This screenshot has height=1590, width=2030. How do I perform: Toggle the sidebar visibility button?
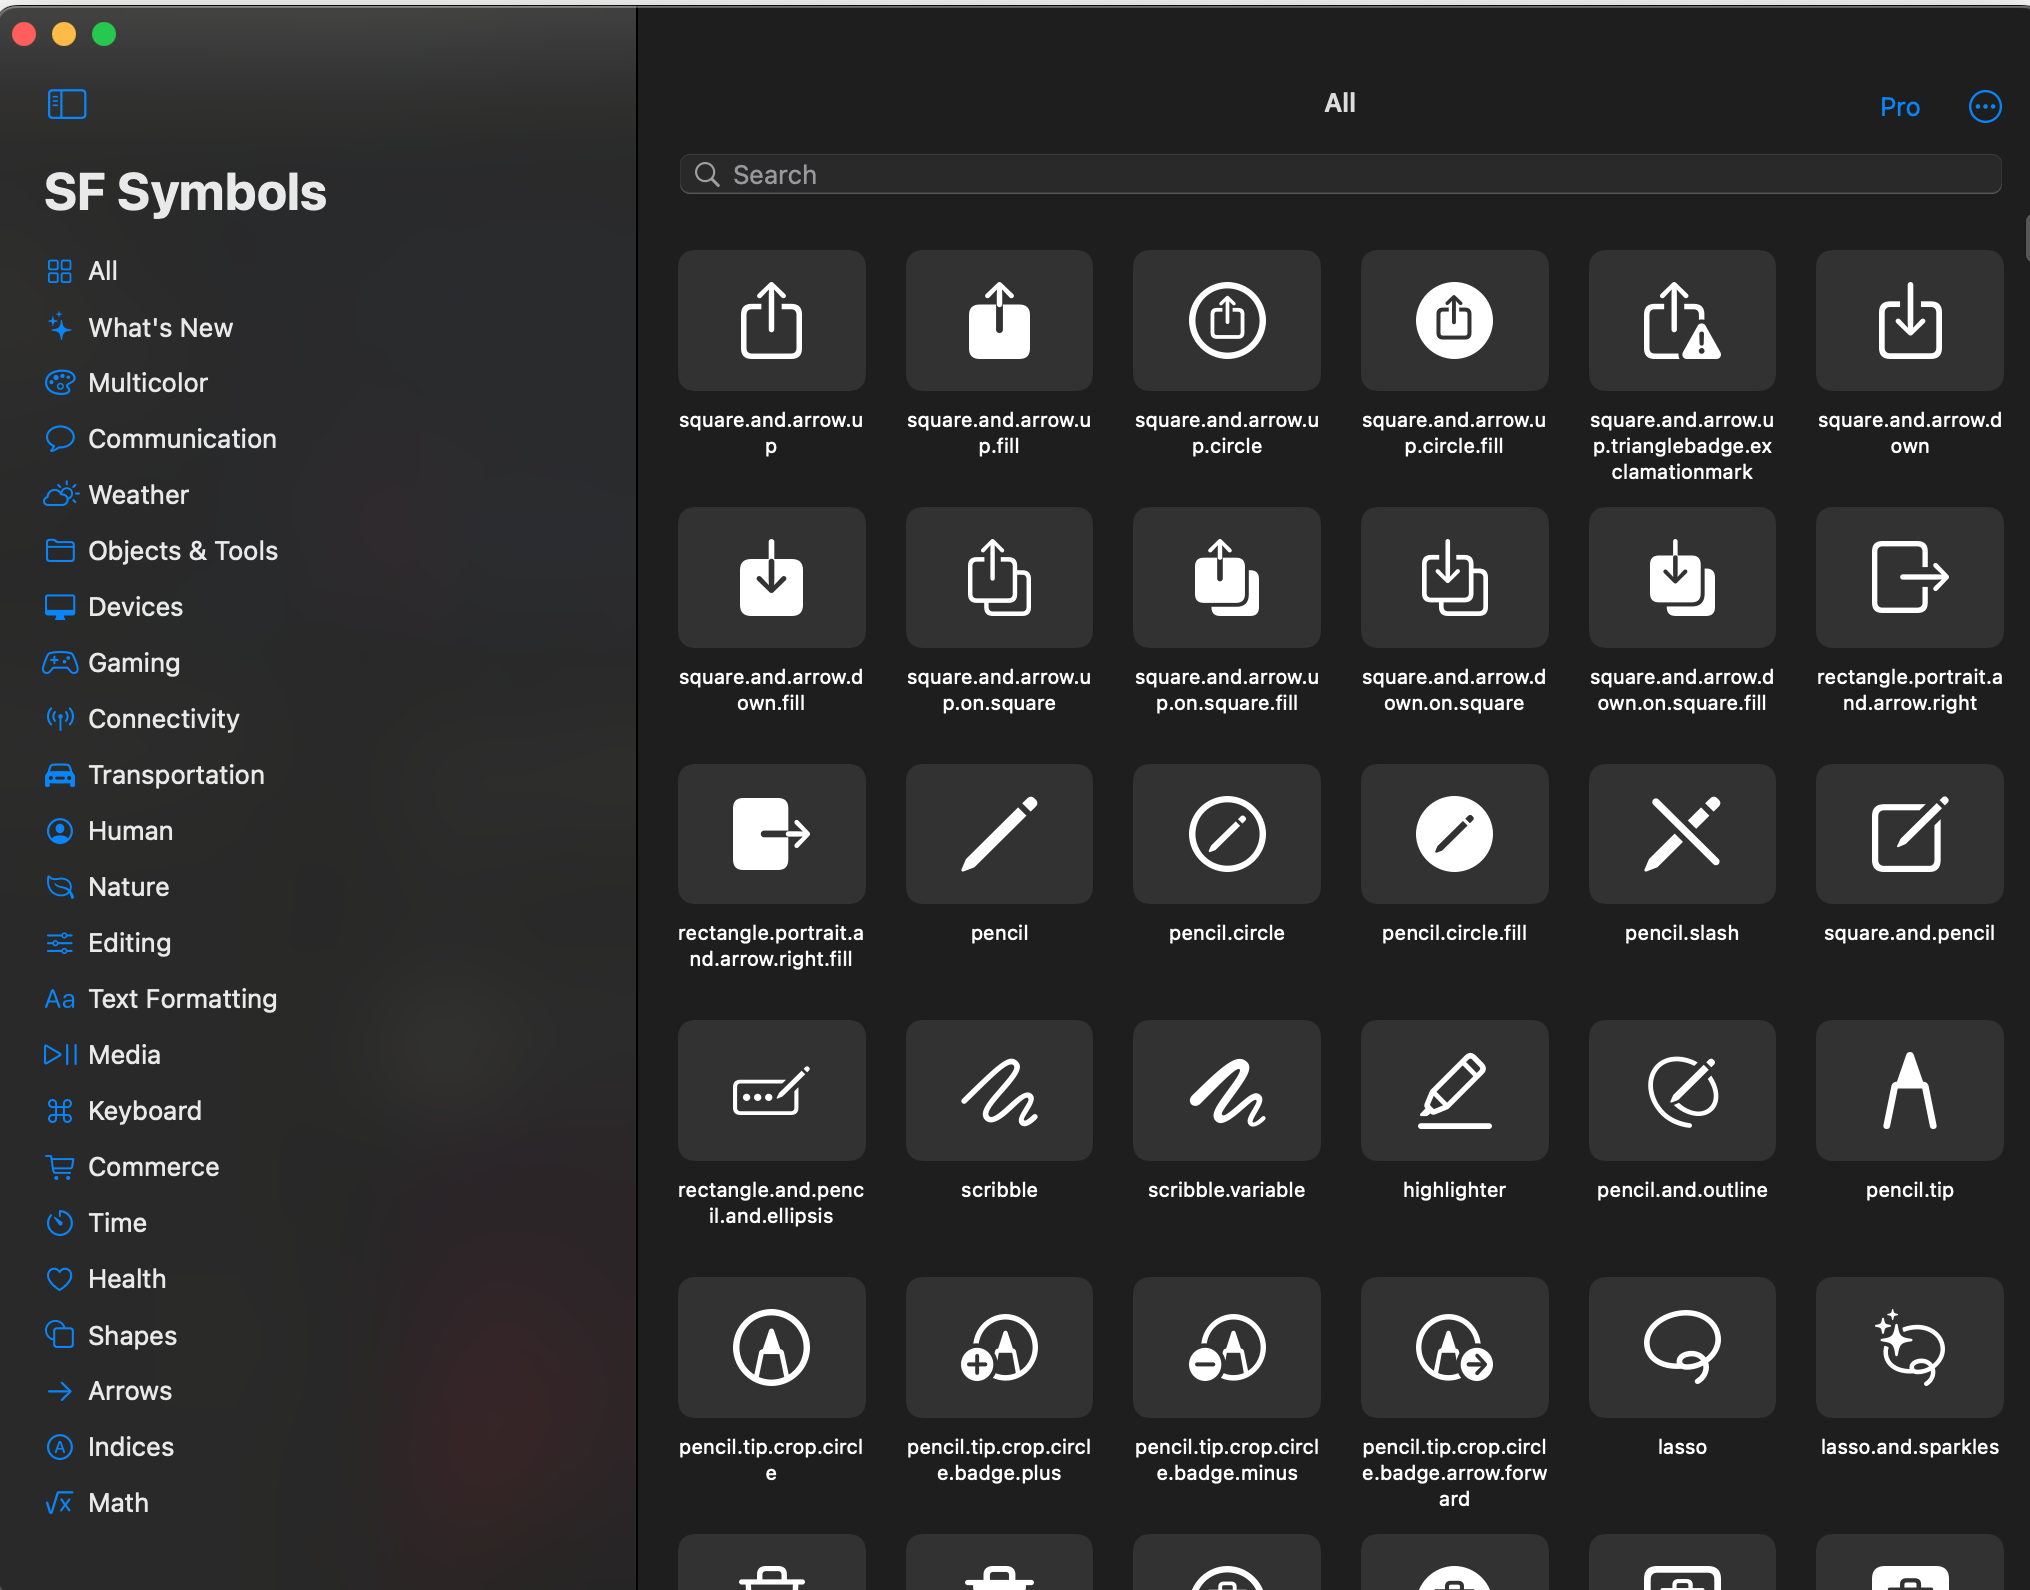(x=67, y=104)
